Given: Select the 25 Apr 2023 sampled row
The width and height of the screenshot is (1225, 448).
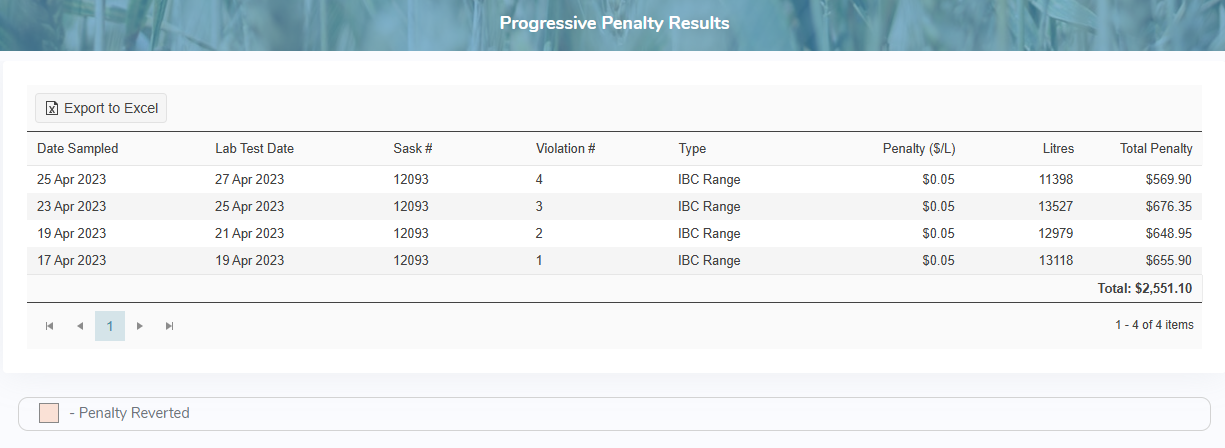Looking at the screenshot, I should [x=72, y=180].
